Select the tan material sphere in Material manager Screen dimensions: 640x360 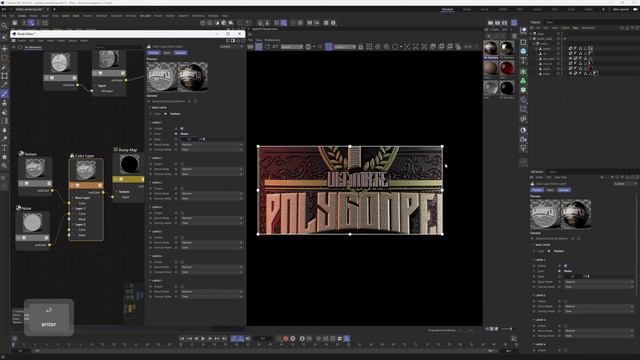(x=491, y=68)
